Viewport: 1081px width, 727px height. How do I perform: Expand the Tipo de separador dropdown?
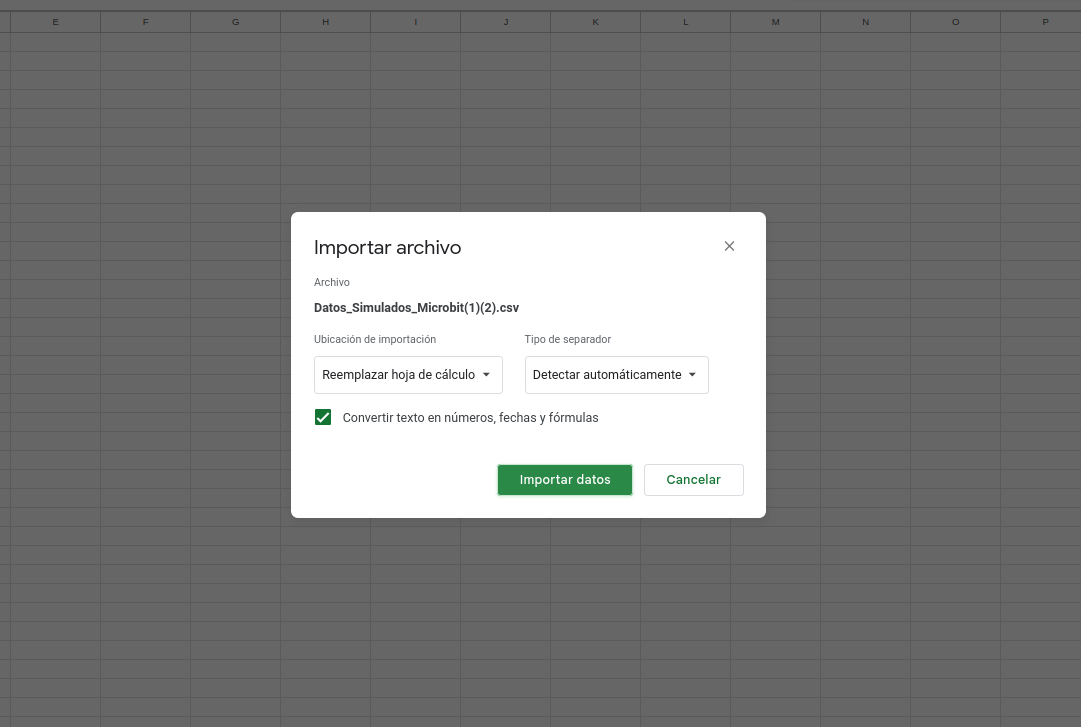tap(616, 375)
